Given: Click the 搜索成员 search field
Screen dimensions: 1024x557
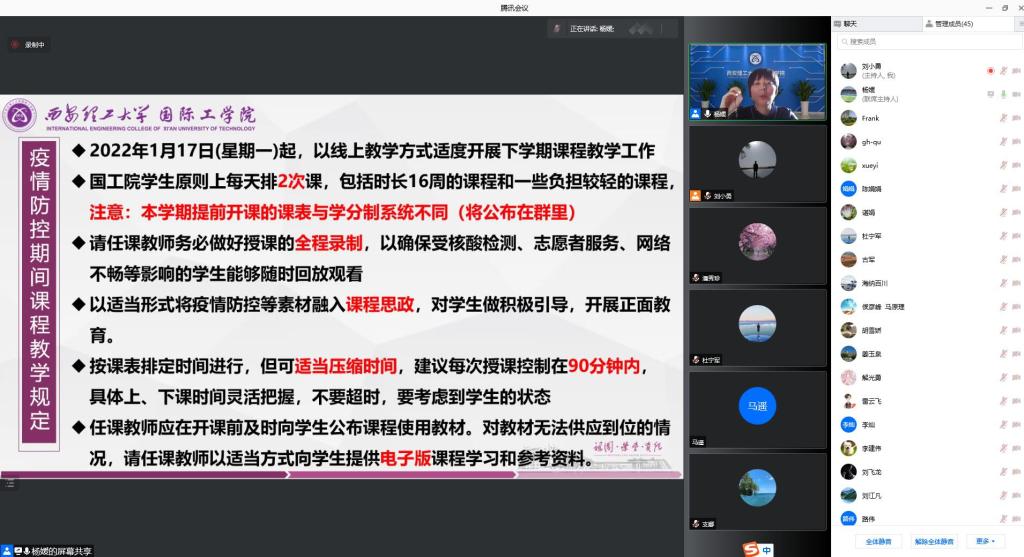Looking at the screenshot, I should point(928,42).
